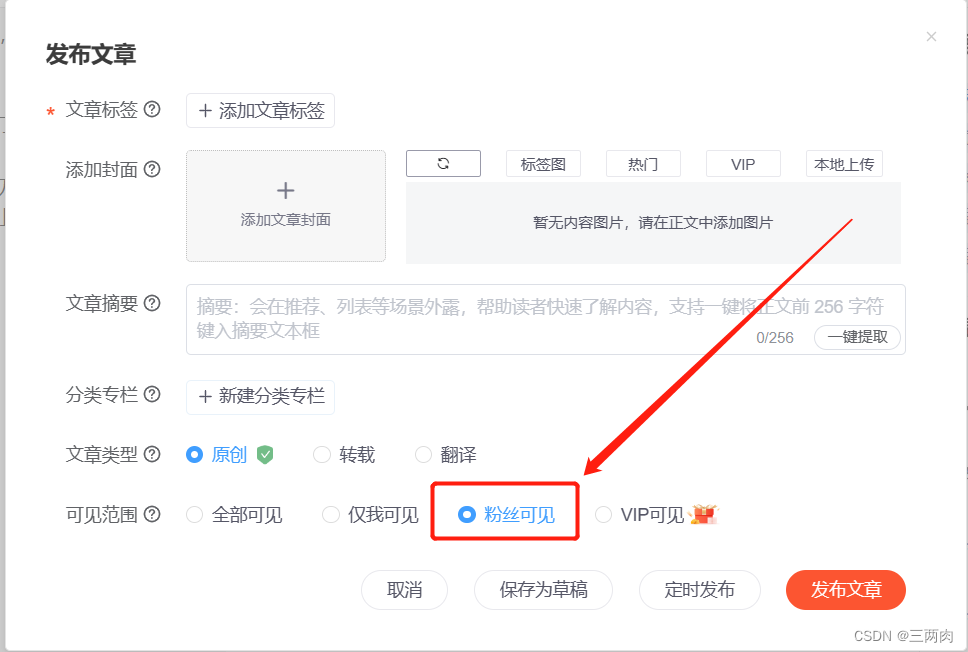
Task: Click 保存为草稿 to save draft
Action: (x=543, y=590)
